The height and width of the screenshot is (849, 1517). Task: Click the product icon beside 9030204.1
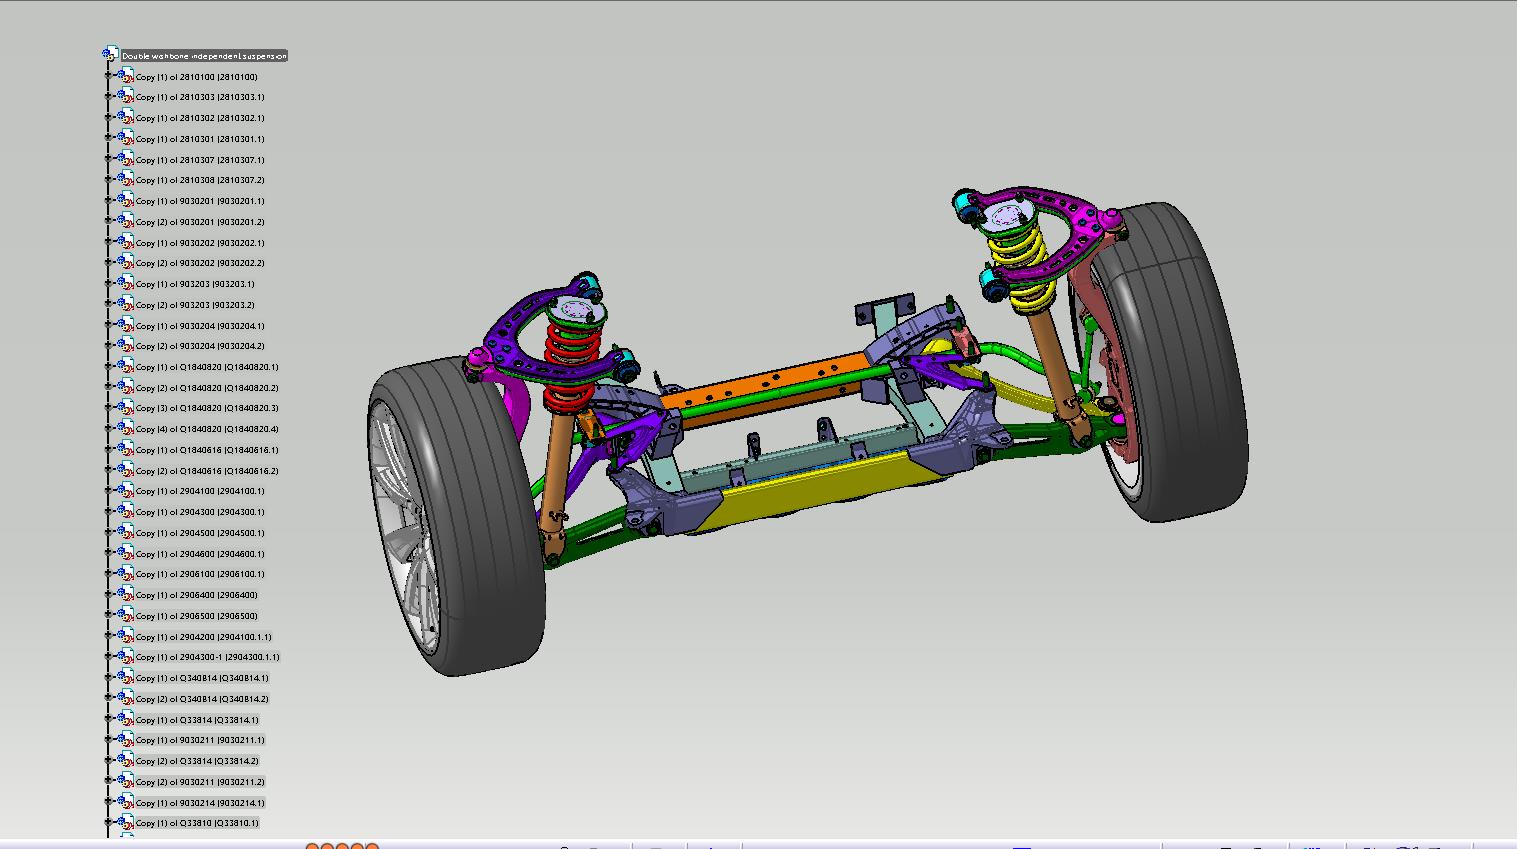click(x=126, y=325)
